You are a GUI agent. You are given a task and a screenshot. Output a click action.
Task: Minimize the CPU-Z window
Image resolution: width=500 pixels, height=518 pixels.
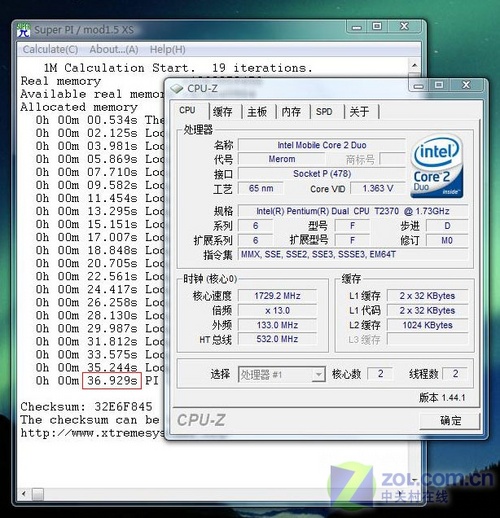click(419, 86)
